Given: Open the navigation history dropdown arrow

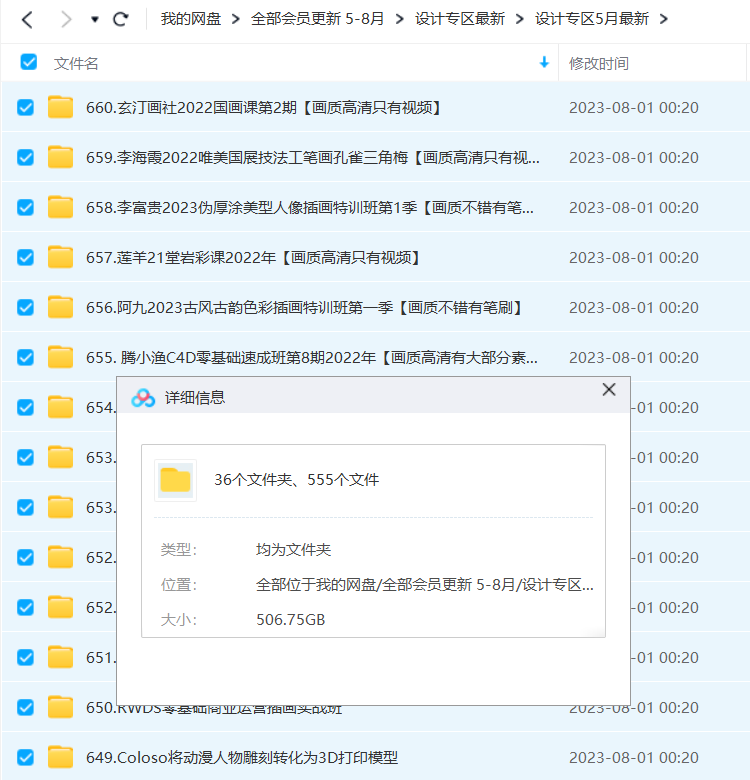Looking at the screenshot, I should 95,19.
